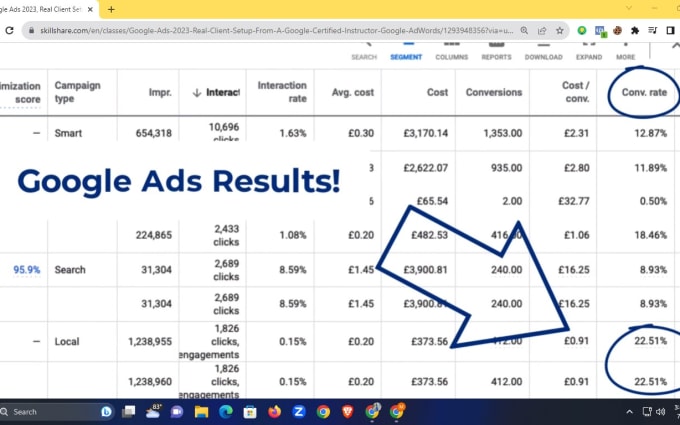
Task: Open Brave browser from the taskbar
Action: (347, 411)
